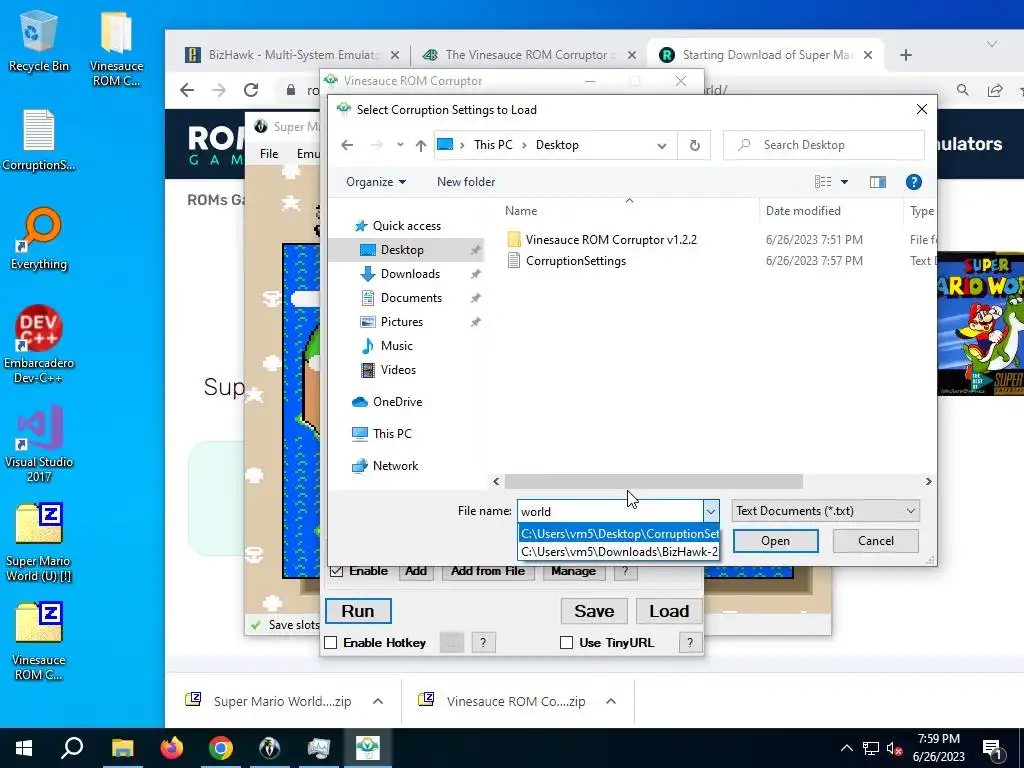
Task: Expand Super Mario World zip download options
Action: 377,701
